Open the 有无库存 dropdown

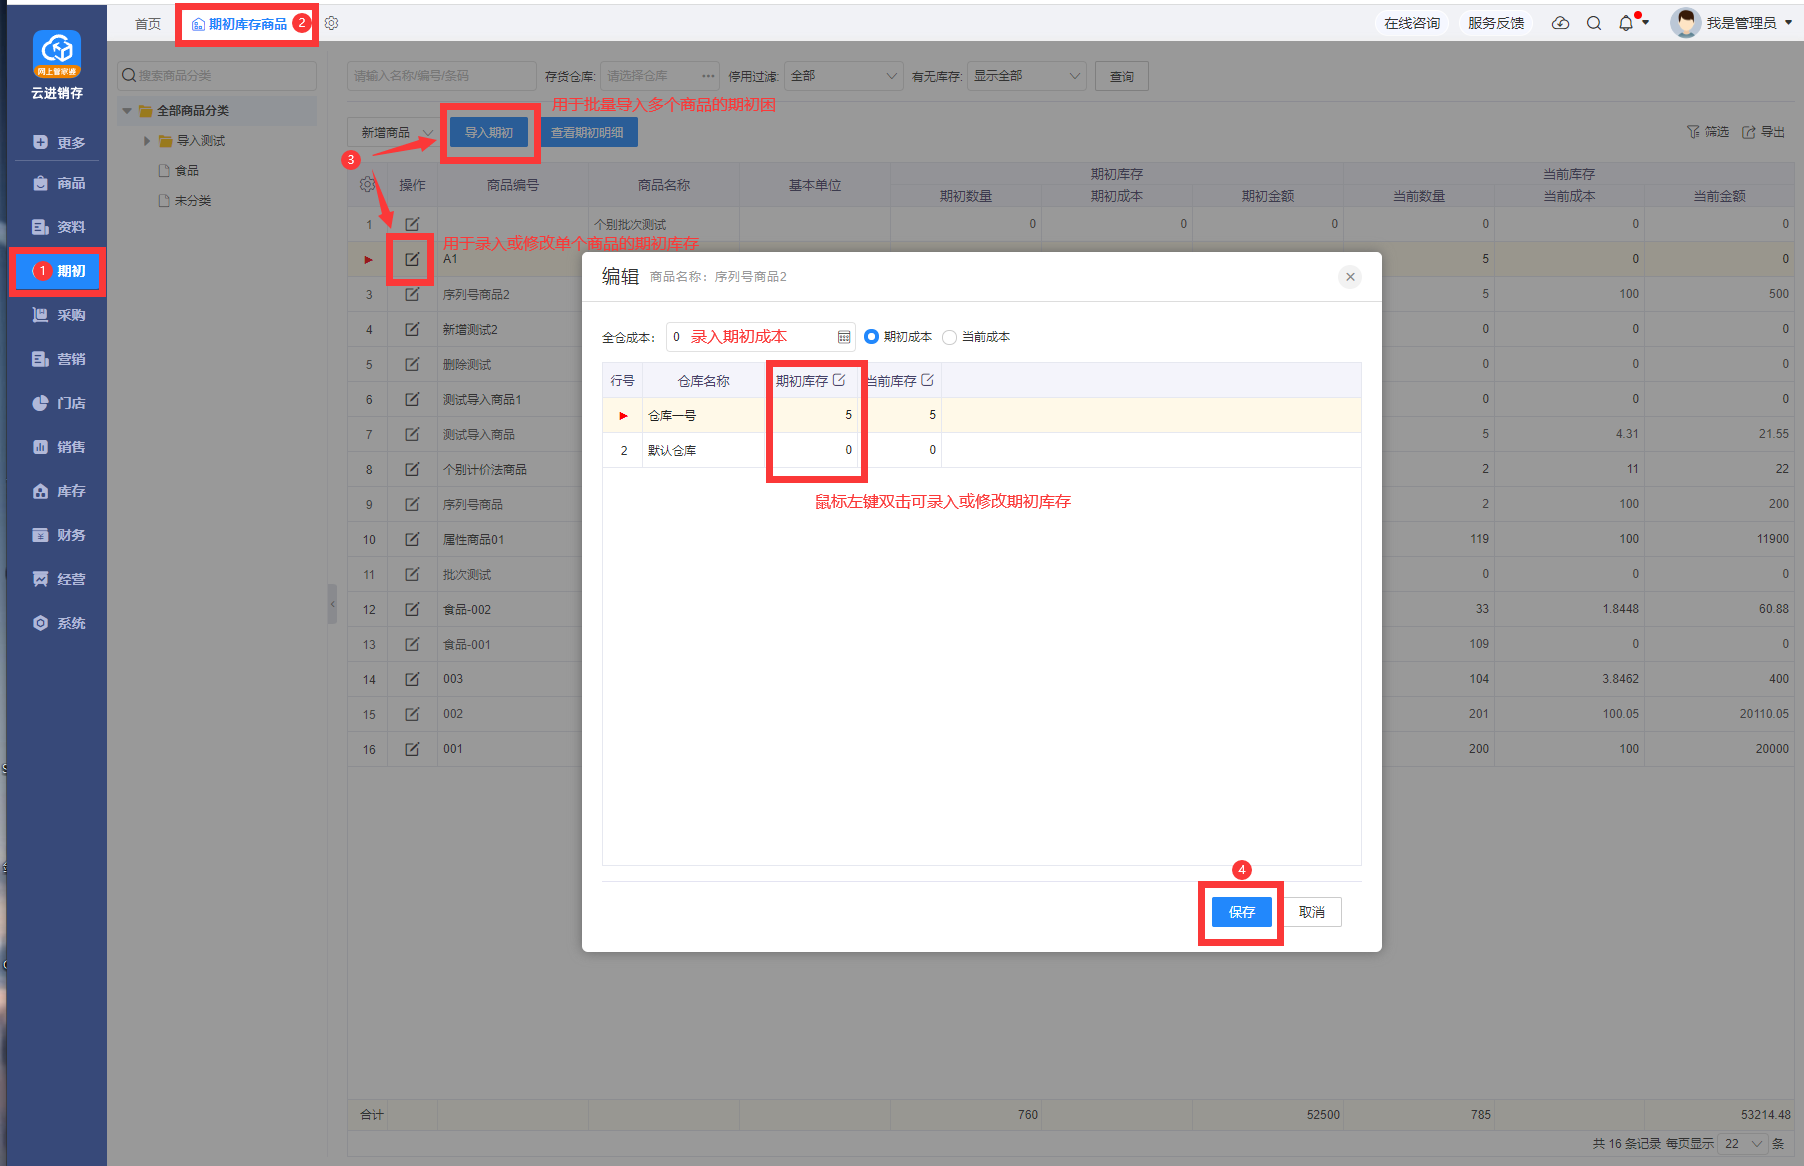click(1027, 76)
